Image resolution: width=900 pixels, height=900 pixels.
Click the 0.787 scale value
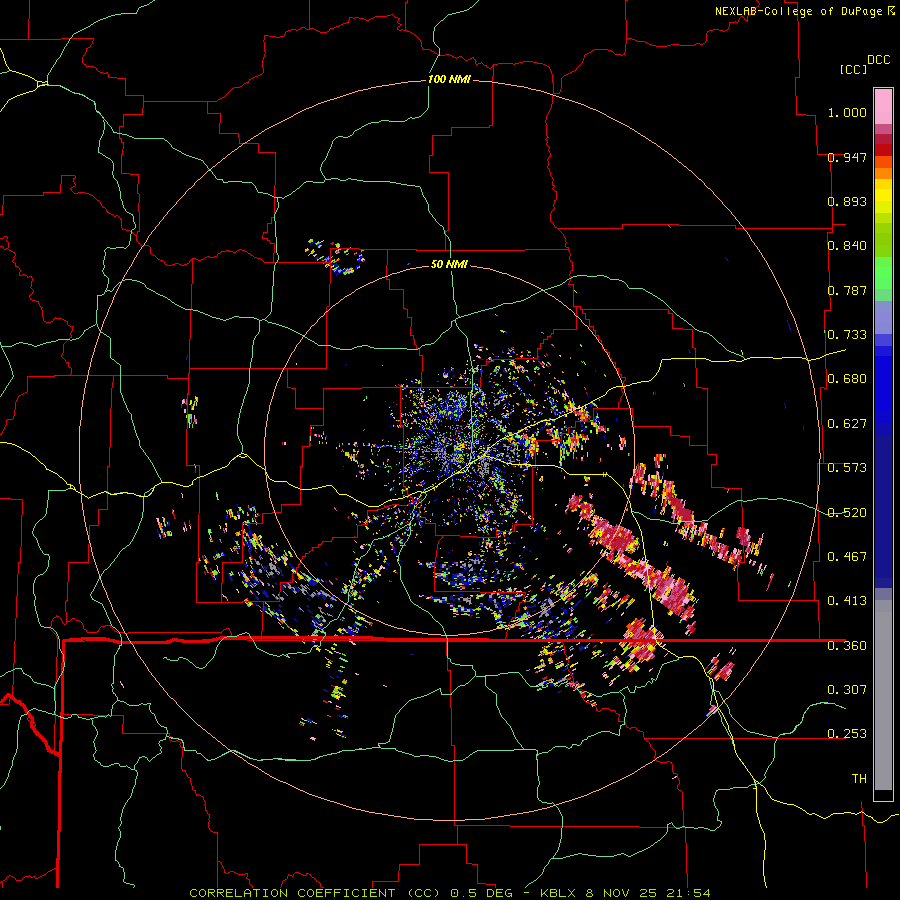click(x=847, y=290)
